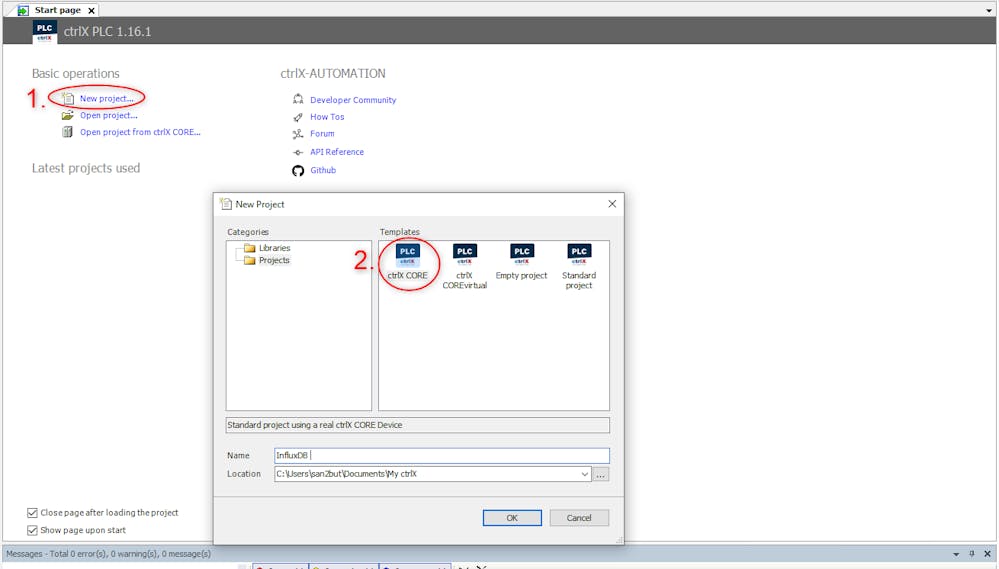Click the Open project folder icon

point(68,115)
